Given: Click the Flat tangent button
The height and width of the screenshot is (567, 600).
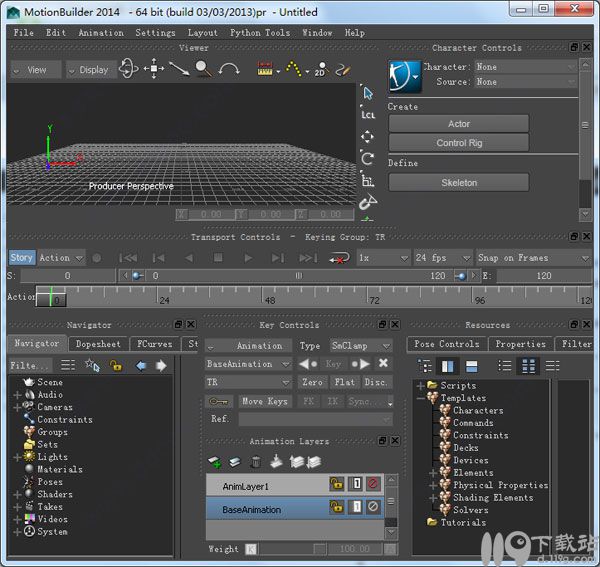Looking at the screenshot, I should point(344,382).
